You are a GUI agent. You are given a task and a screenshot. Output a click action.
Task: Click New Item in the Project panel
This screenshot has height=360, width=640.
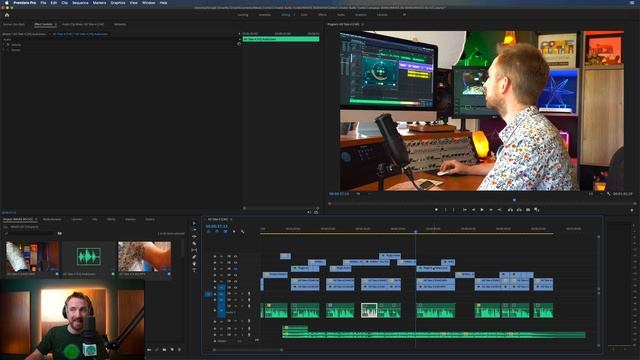(x=172, y=350)
